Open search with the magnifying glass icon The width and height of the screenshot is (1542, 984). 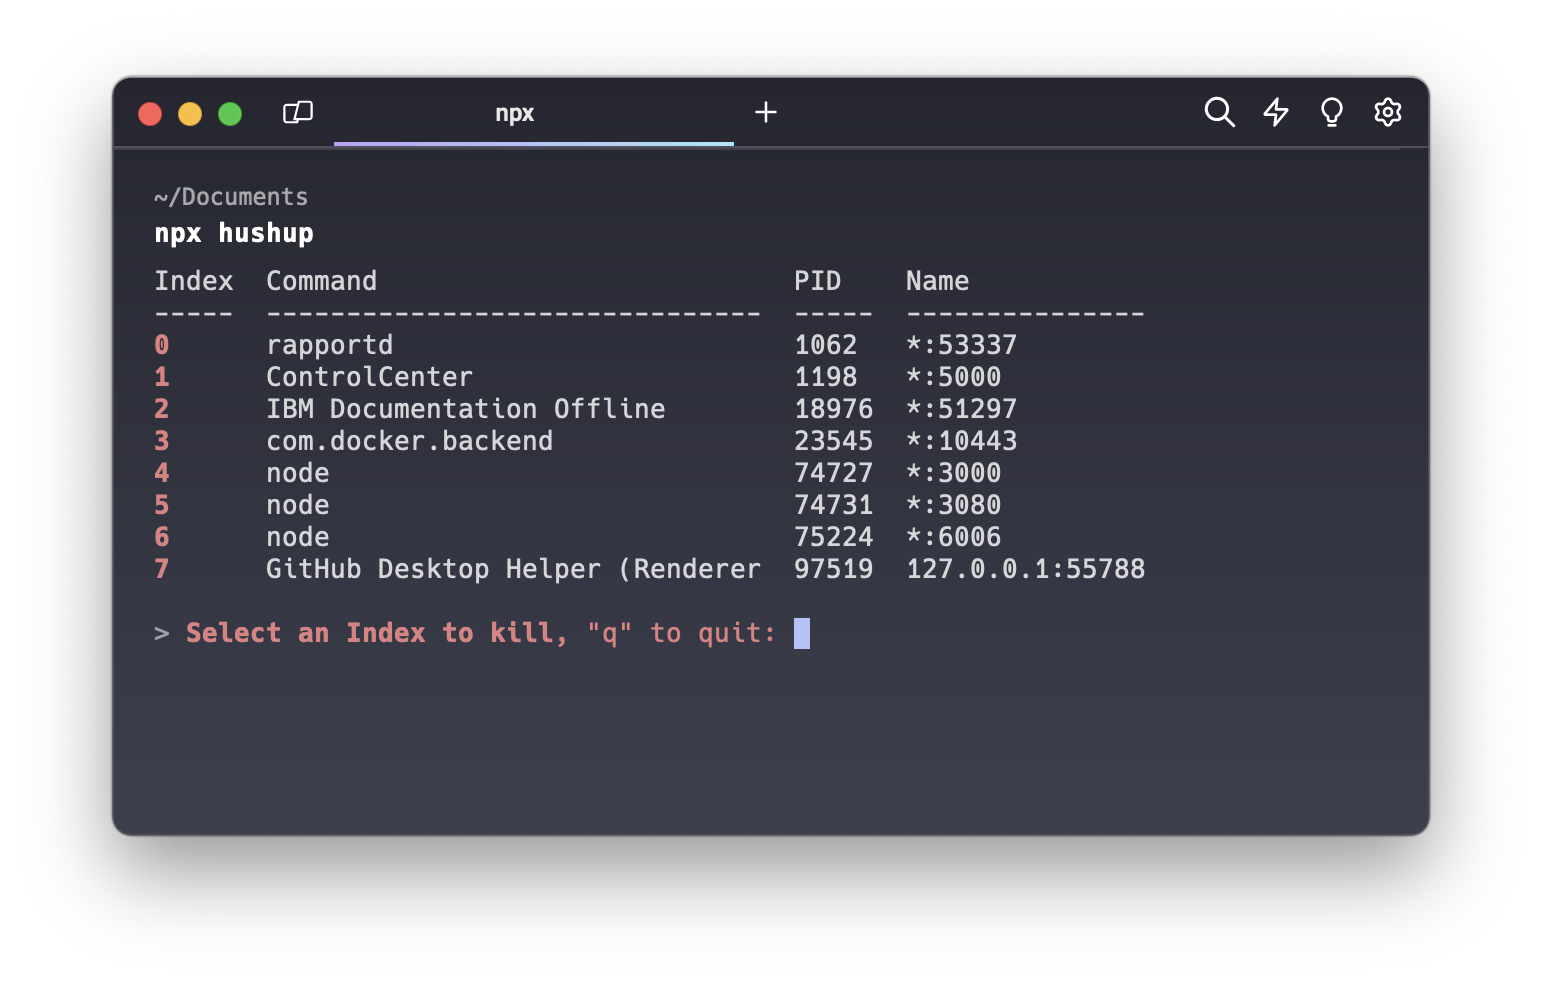[1219, 112]
